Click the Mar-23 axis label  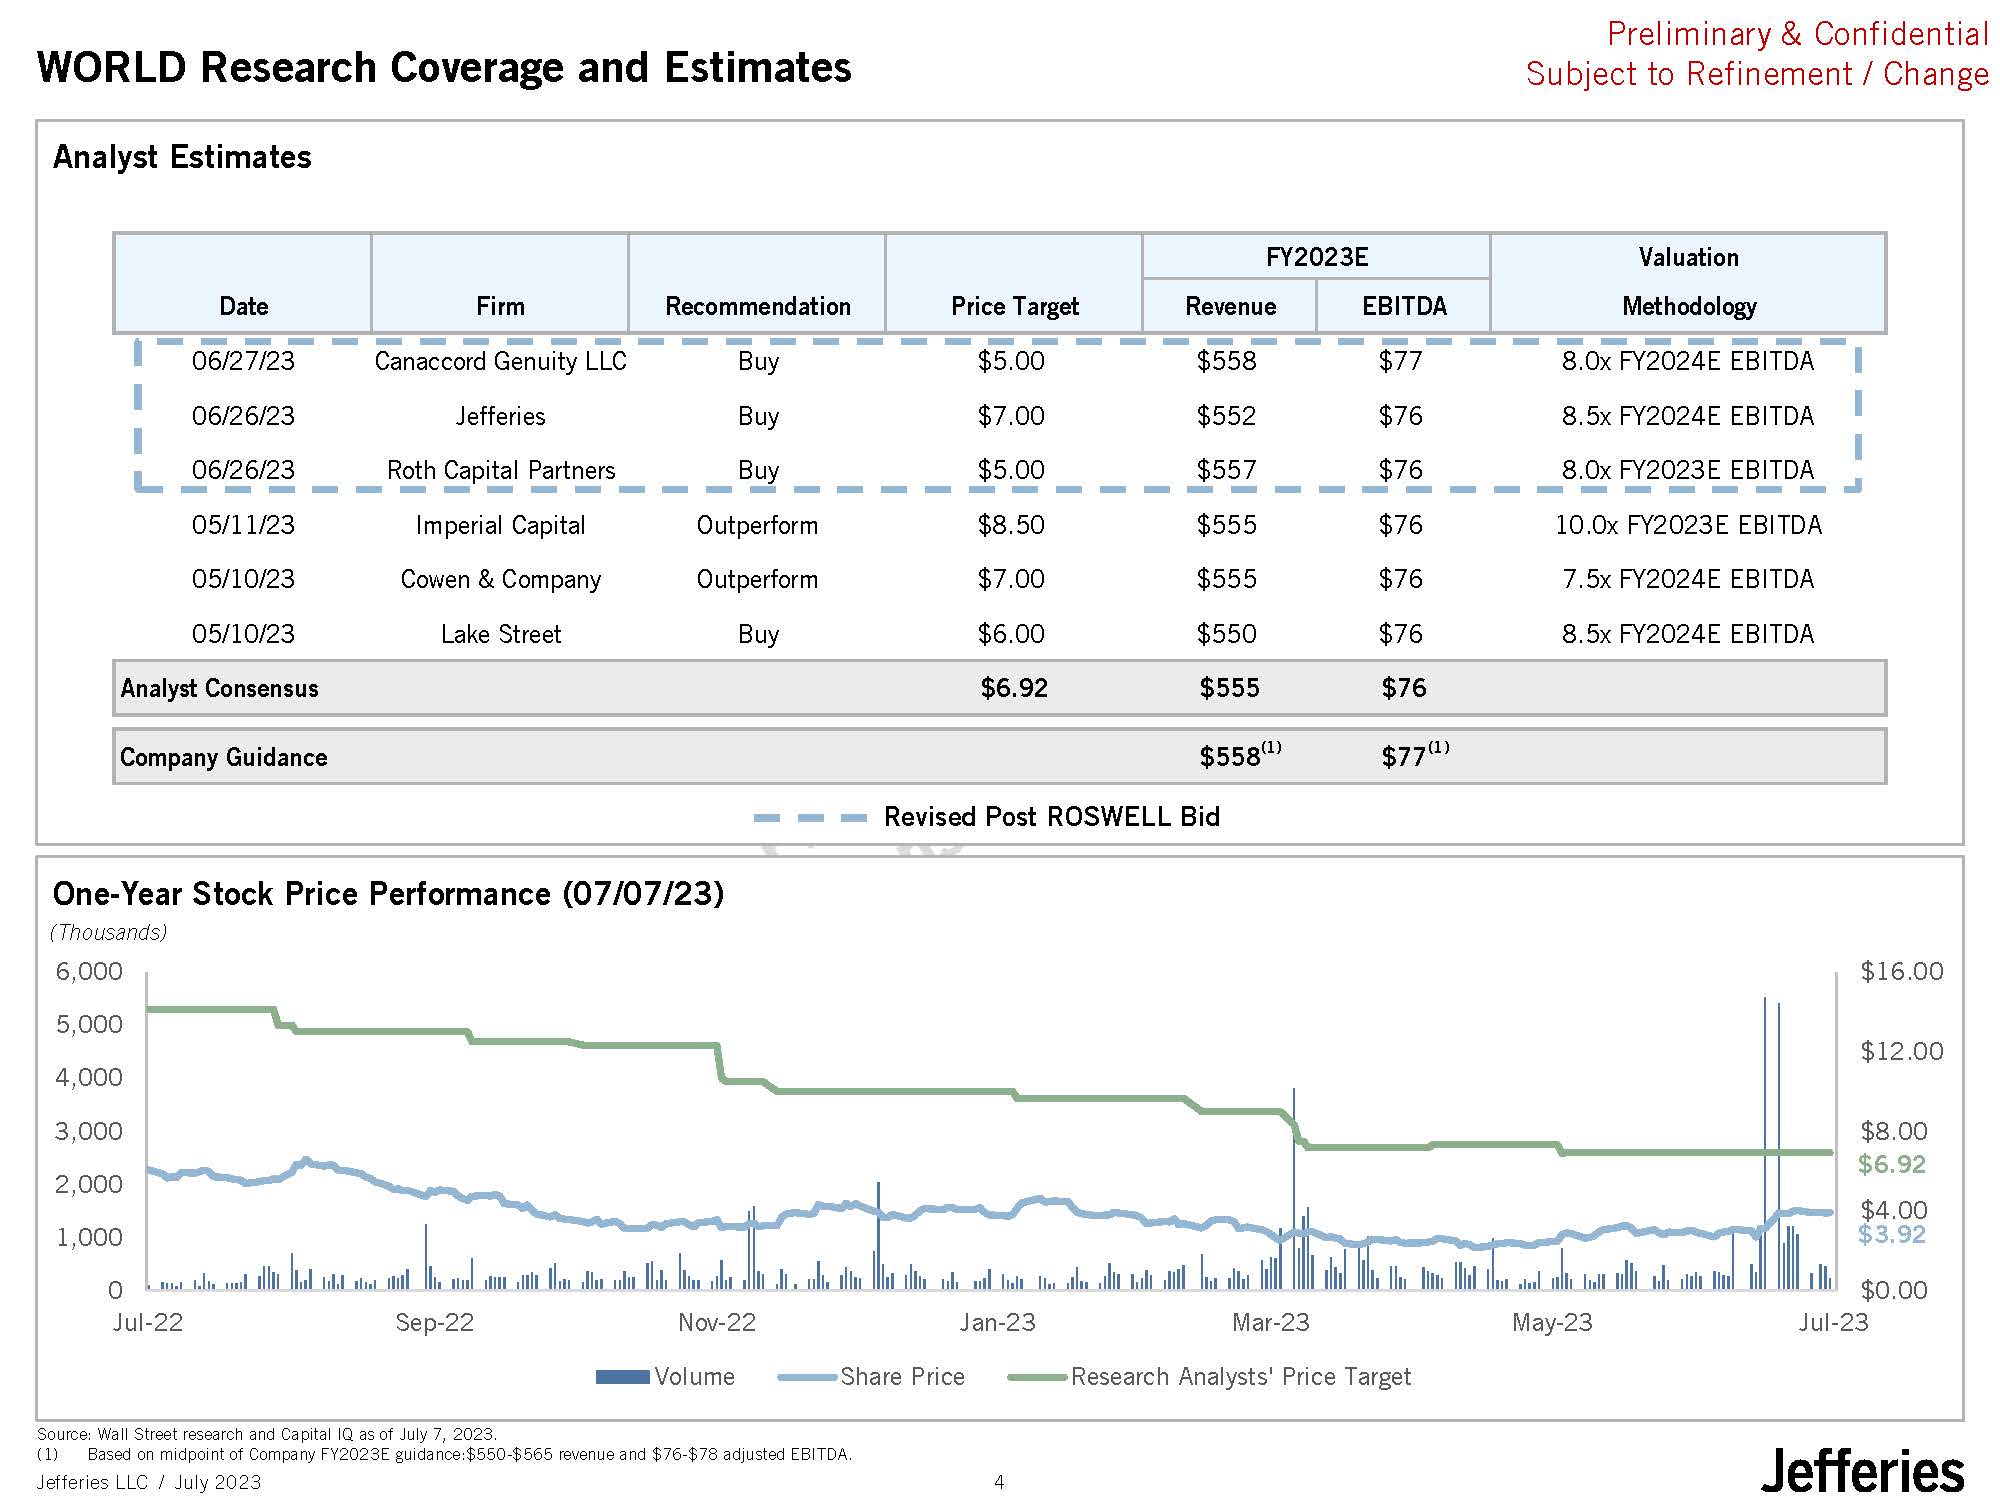[1270, 1322]
